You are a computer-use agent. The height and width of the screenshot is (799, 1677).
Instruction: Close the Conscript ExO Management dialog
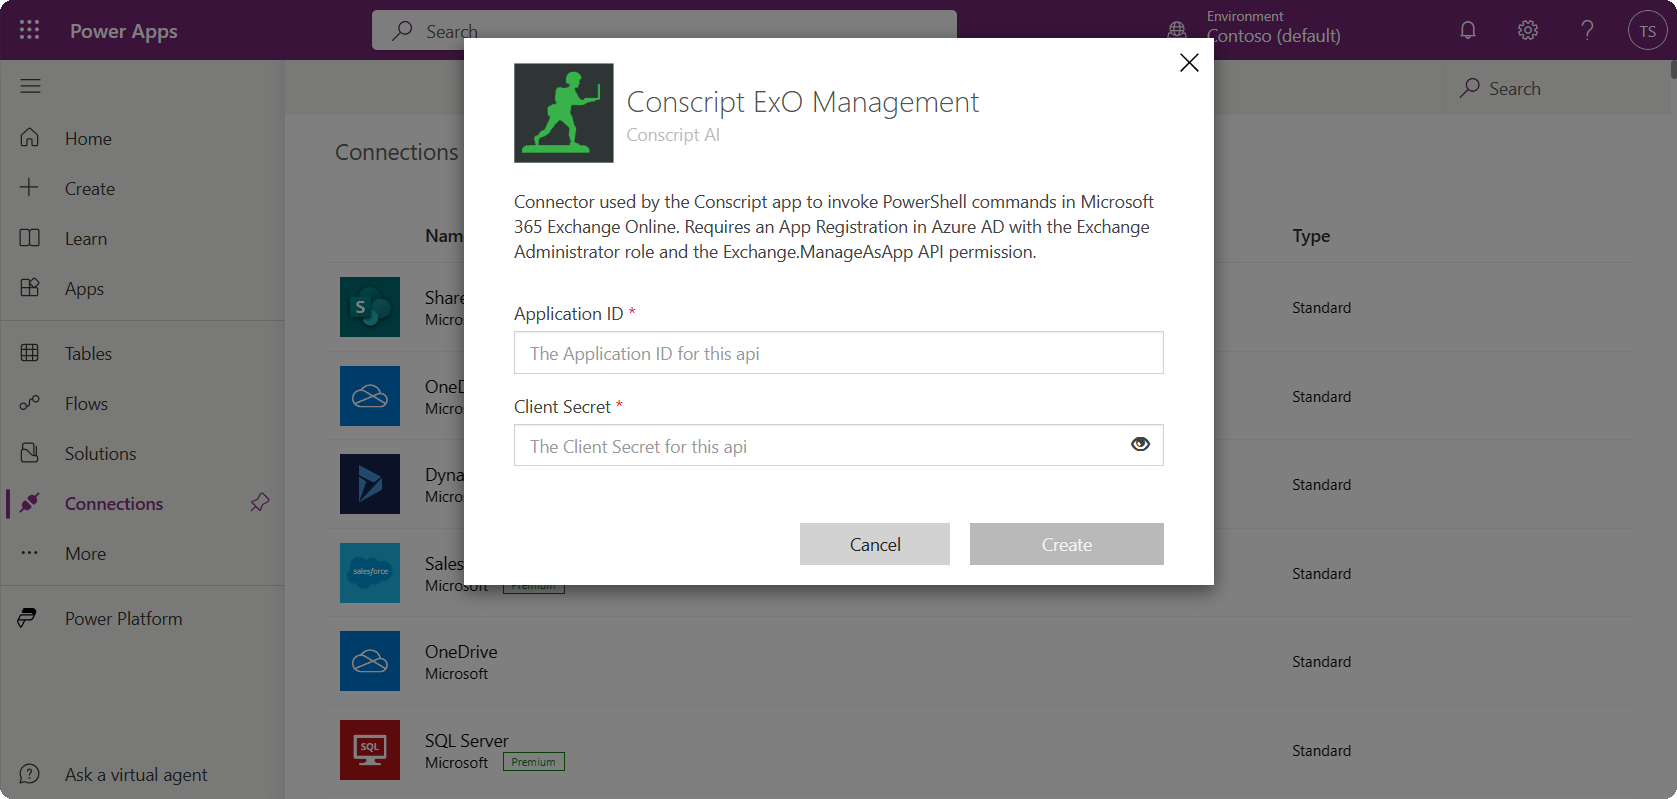point(1189,63)
